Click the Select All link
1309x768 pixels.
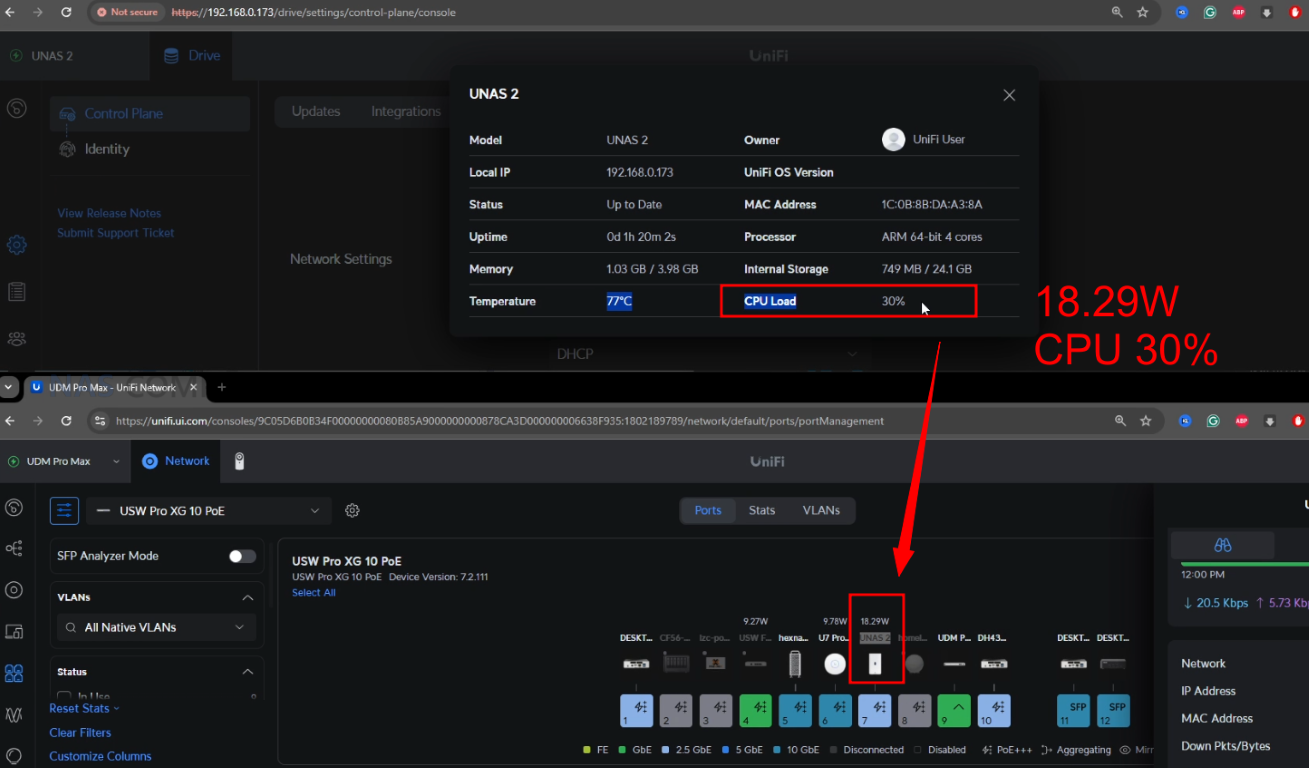[313, 593]
